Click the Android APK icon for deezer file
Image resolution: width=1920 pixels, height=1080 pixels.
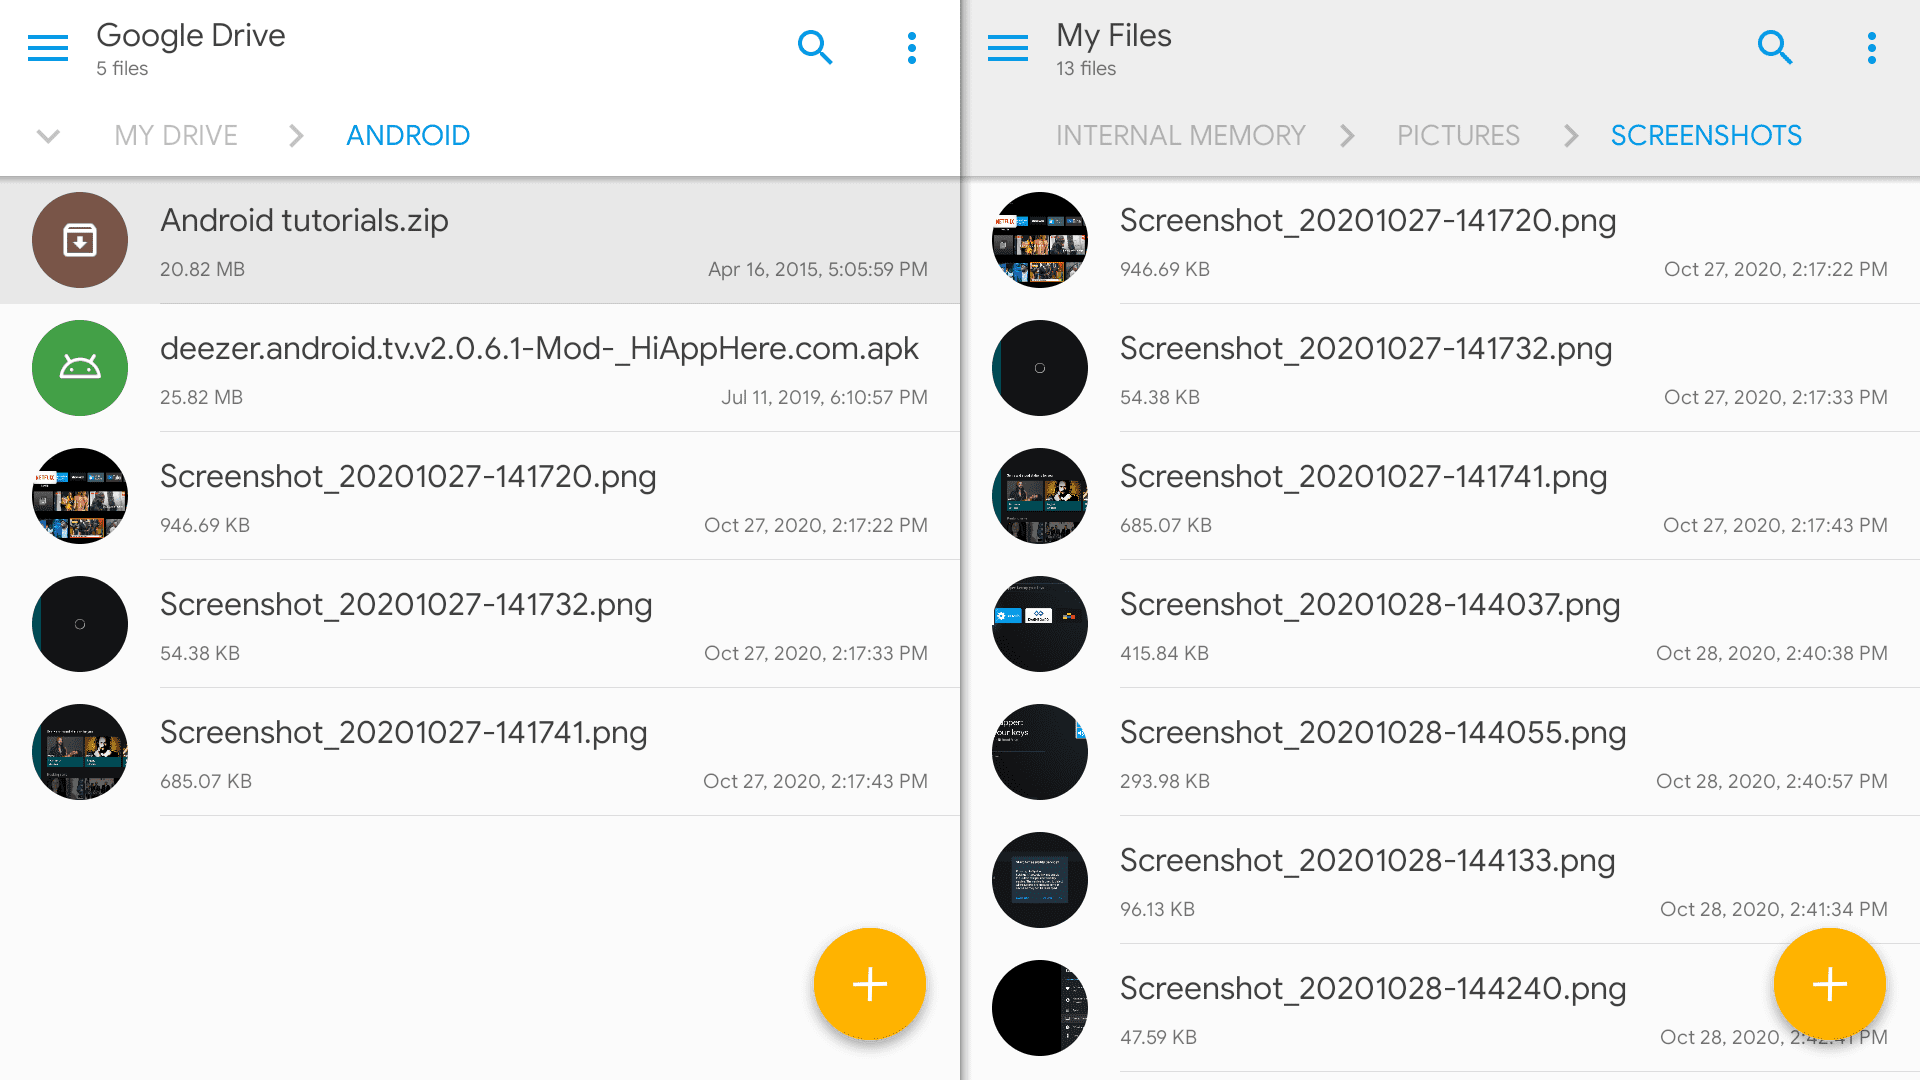click(x=80, y=368)
